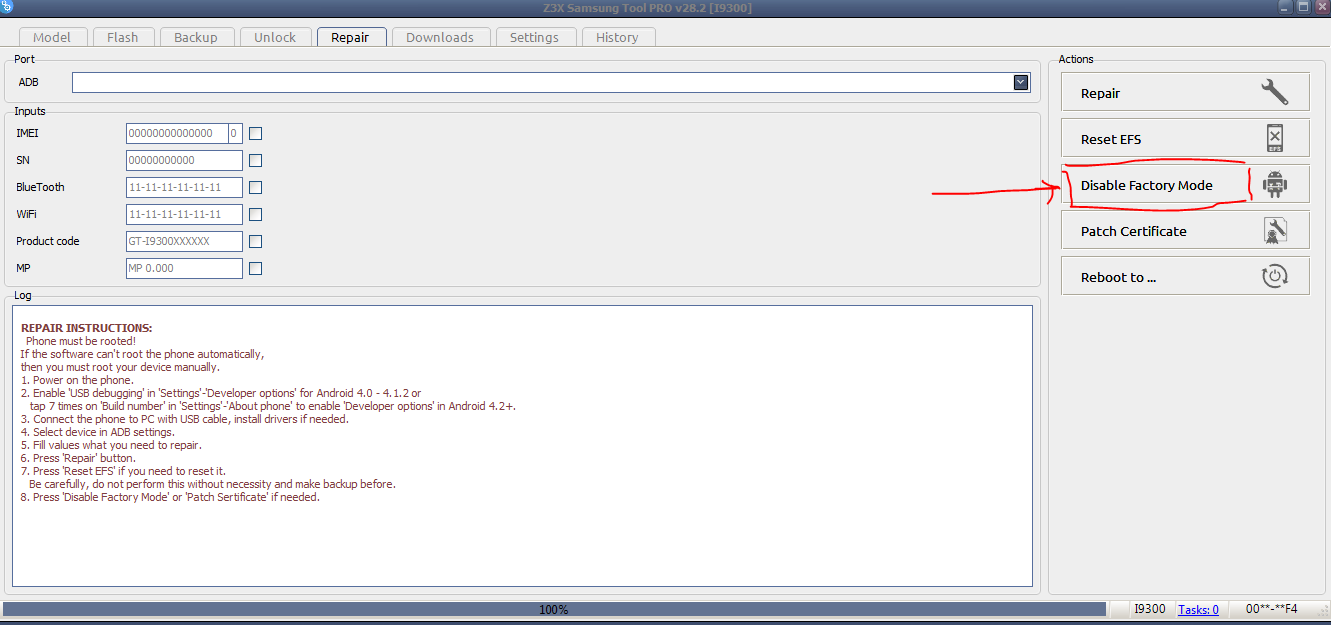Click the EFS phone icon

[x=1274, y=138]
